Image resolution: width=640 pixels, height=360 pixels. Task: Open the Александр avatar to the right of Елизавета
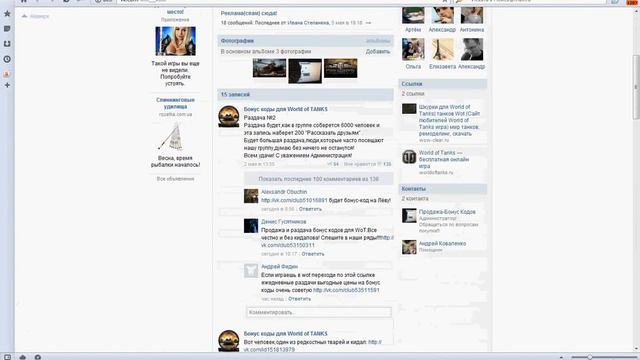(472, 49)
